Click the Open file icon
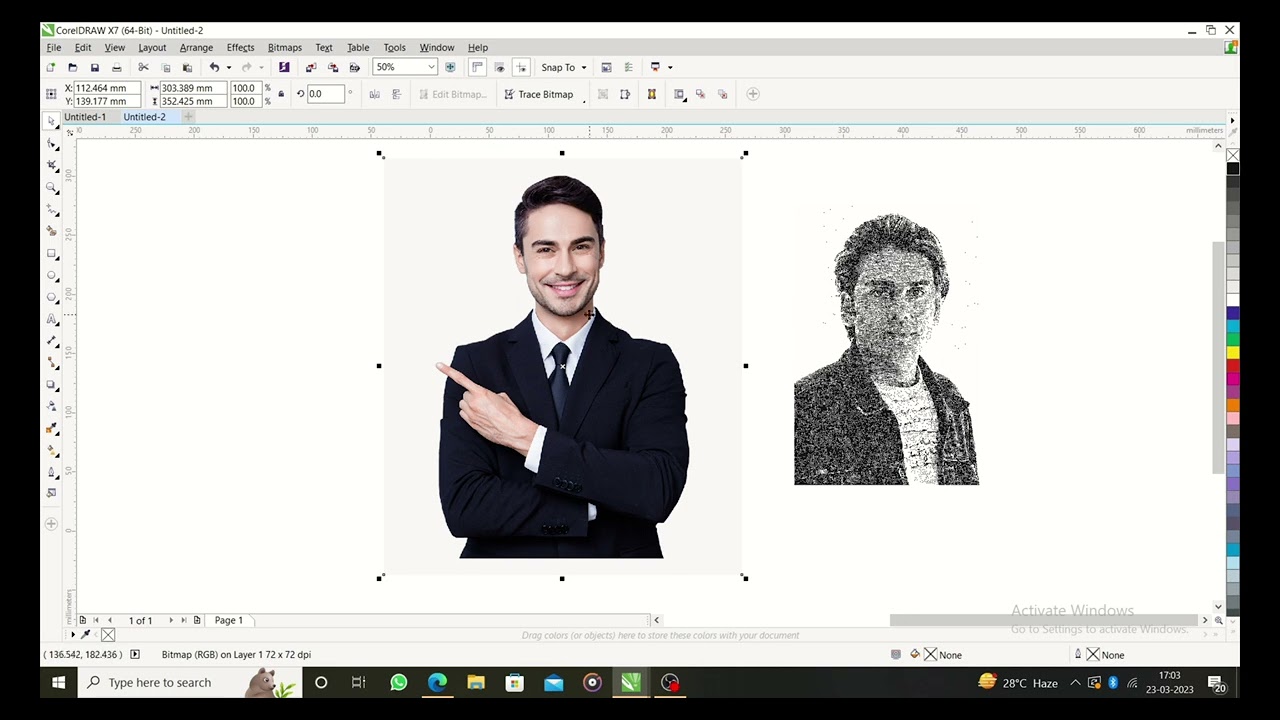Viewport: 1280px width, 720px height. pyautogui.click(x=72, y=67)
